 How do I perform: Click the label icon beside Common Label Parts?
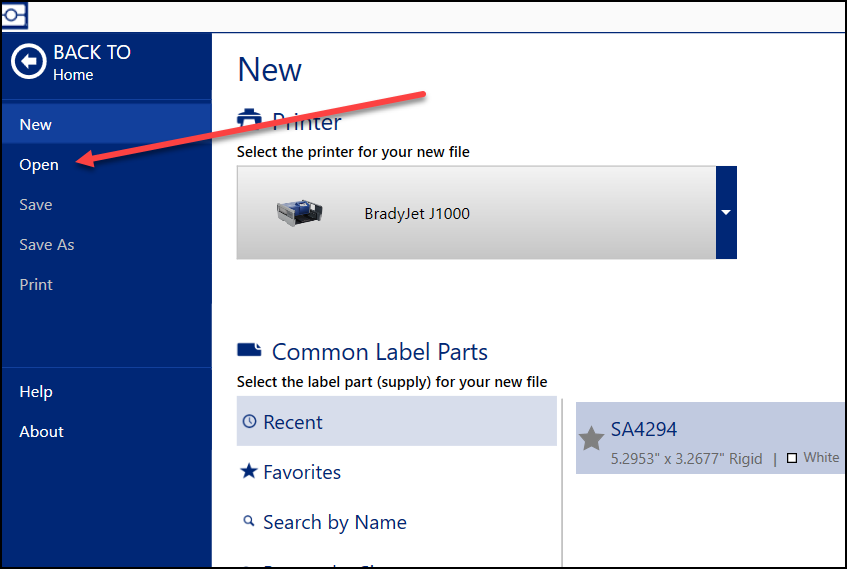(249, 351)
